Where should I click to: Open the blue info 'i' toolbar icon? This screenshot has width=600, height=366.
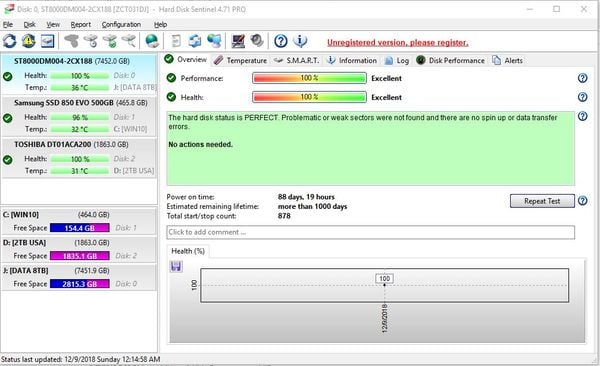click(x=300, y=41)
